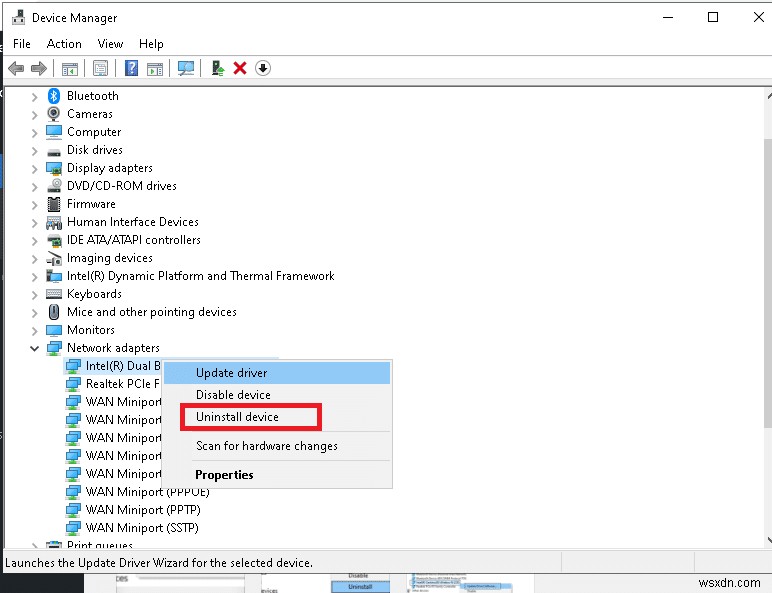Screen dimensions: 772x593
Task: Click the Show/Hide Action Pane toolbar icon
Action: pos(155,68)
